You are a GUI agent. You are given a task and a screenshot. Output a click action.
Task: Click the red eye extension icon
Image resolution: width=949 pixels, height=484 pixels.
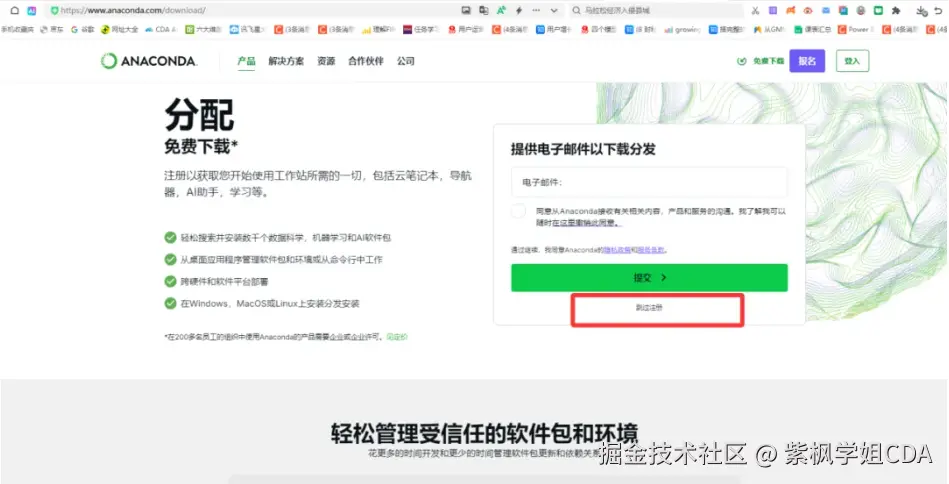point(808,10)
